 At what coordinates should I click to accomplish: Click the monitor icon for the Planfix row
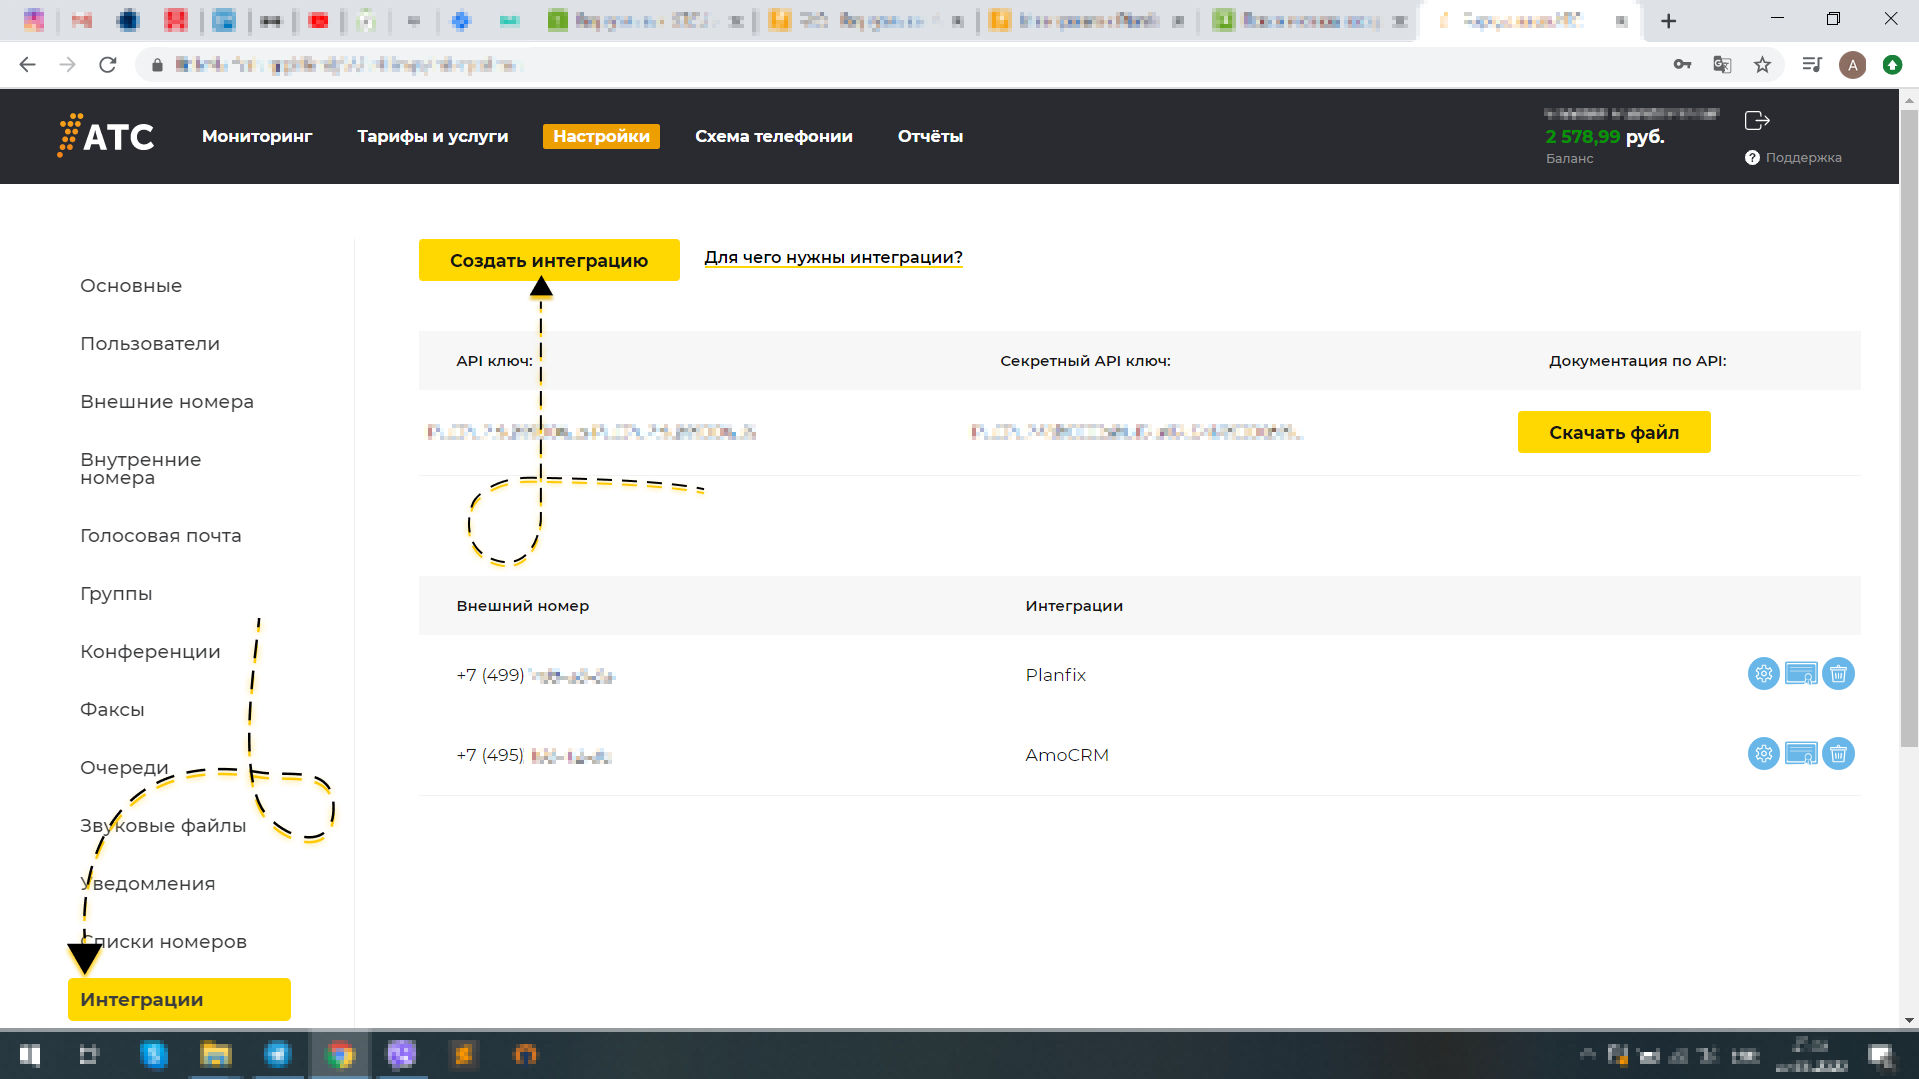coord(1801,674)
